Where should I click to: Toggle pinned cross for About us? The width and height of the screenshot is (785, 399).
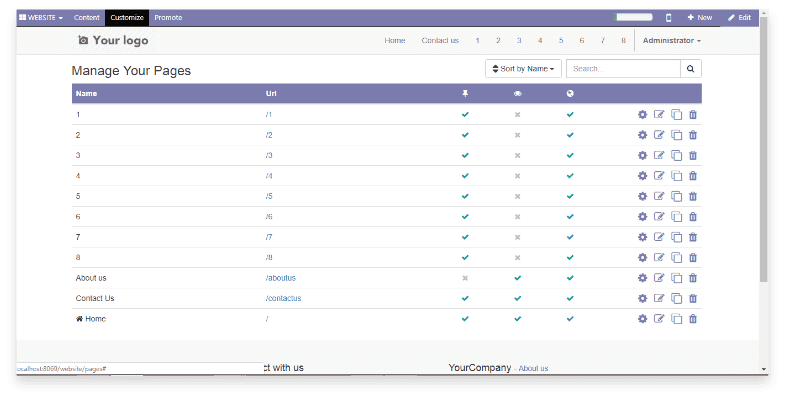[465, 278]
